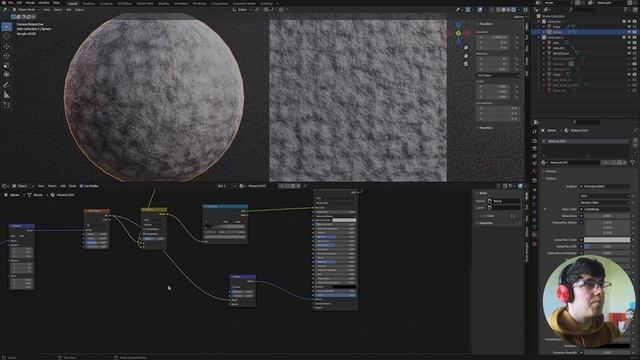Open the Render properties tab icon

[535, 141]
